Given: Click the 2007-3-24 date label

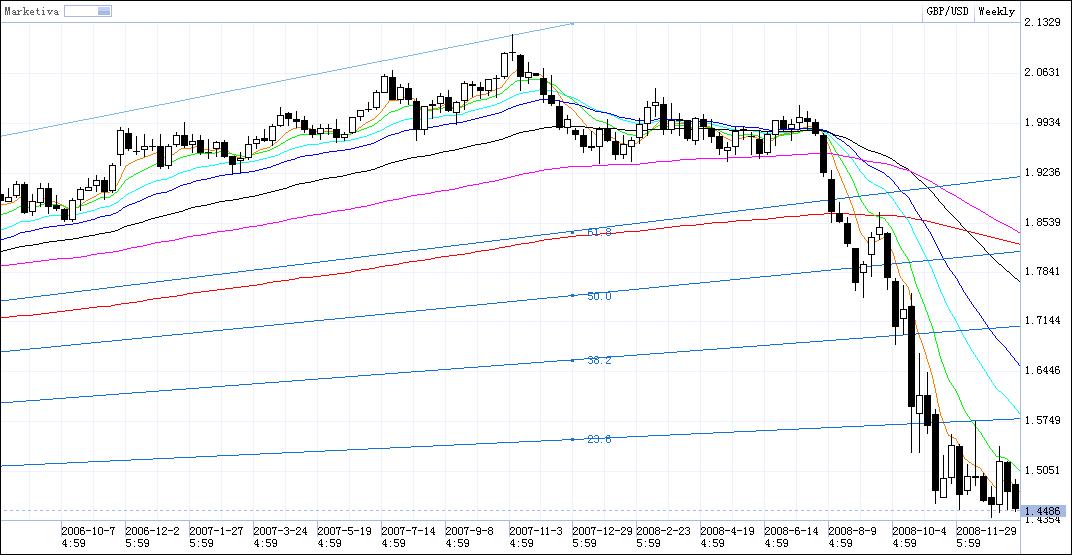Looking at the screenshot, I should point(280,530).
